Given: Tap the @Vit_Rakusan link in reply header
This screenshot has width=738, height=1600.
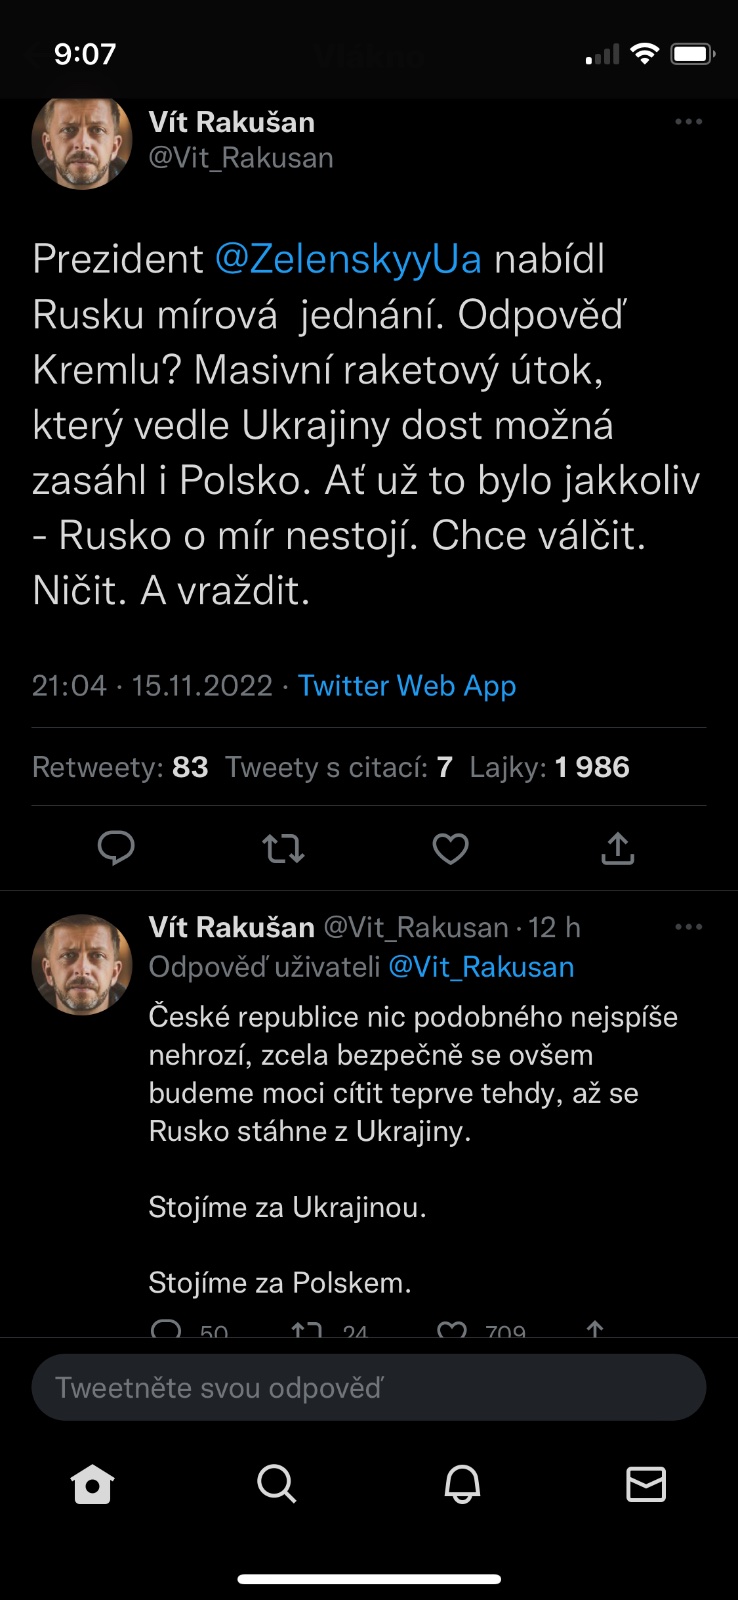Looking at the screenshot, I should [481, 967].
